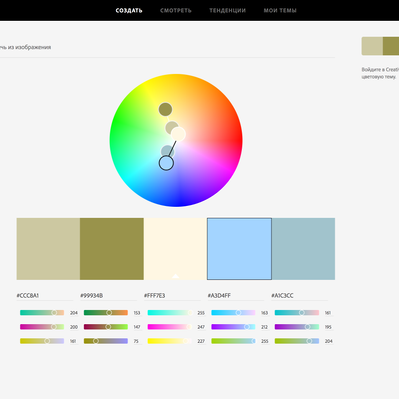This screenshot has height=399, width=399.
Task: Adjust red slider valued 153 under #99934B
Action: 106,313
